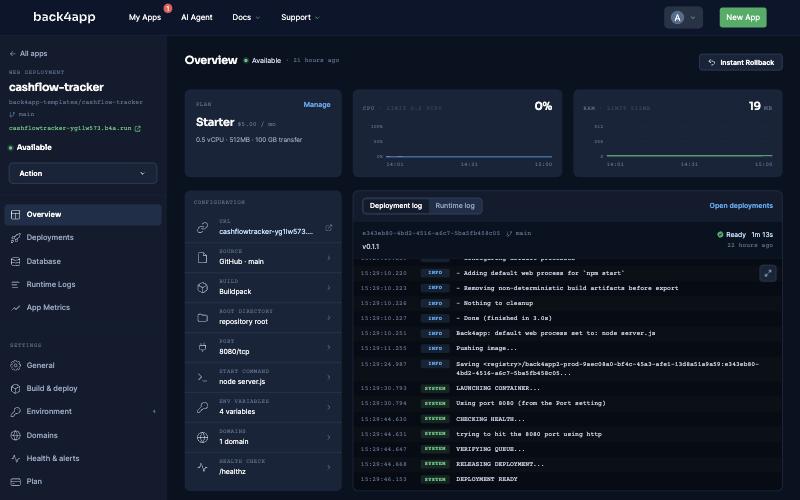Click the Root Directory folder icon
Viewport: 800px width, 500px height.
tap(203, 318)
